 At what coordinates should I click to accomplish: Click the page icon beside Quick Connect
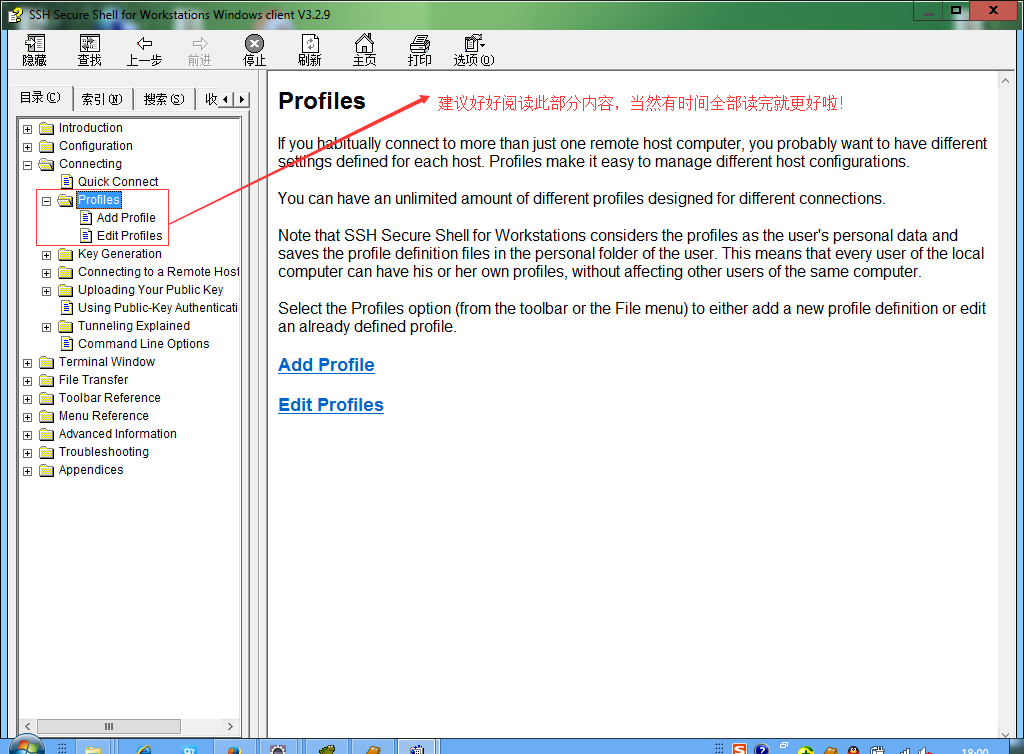click(67, 181)
